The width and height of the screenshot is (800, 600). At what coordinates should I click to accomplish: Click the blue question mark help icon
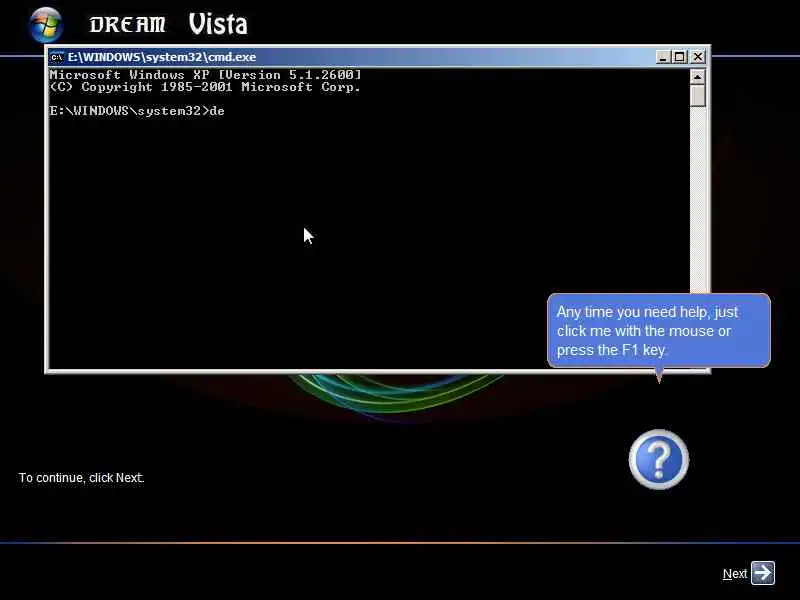coord(659,459)
